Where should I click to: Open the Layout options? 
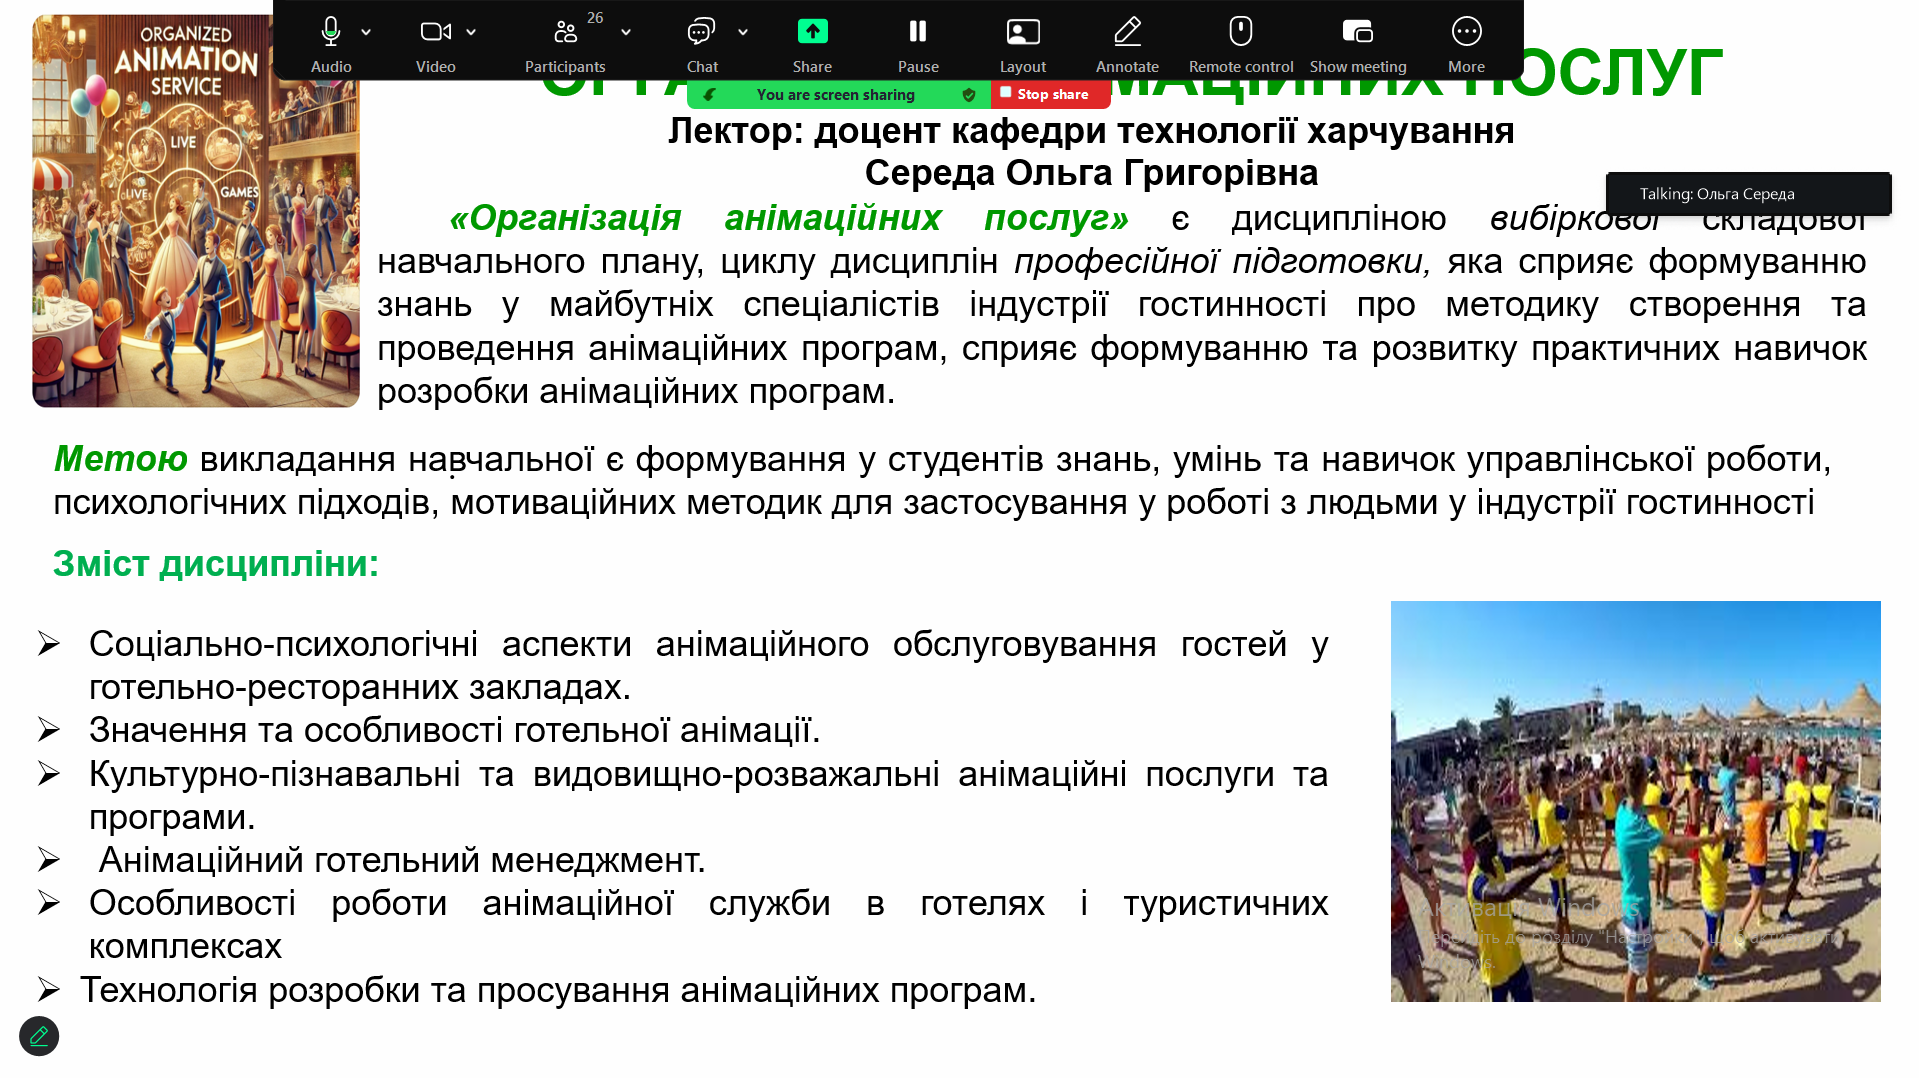click(1022, 33)
